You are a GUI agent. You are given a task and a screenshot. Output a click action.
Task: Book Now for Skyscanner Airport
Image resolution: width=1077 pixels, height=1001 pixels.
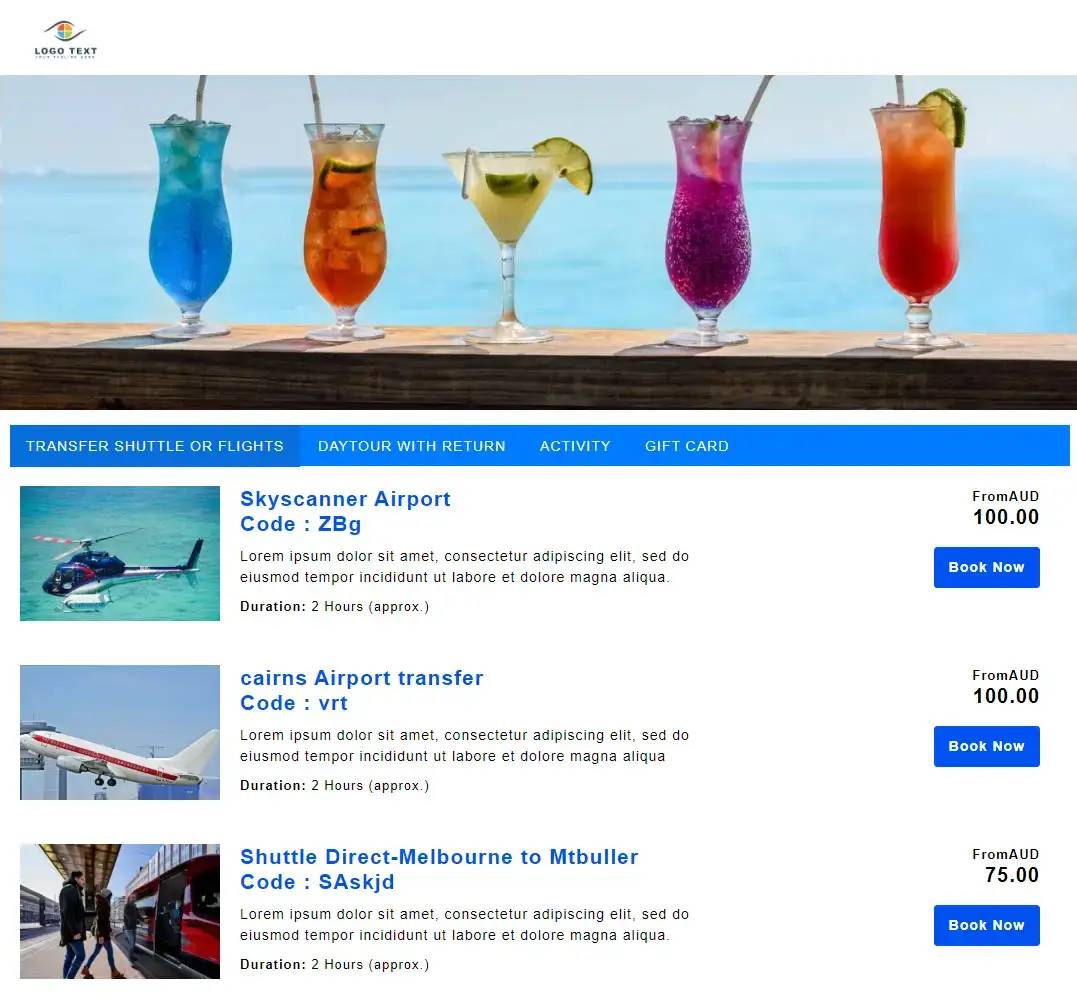[x=986, y=567]
